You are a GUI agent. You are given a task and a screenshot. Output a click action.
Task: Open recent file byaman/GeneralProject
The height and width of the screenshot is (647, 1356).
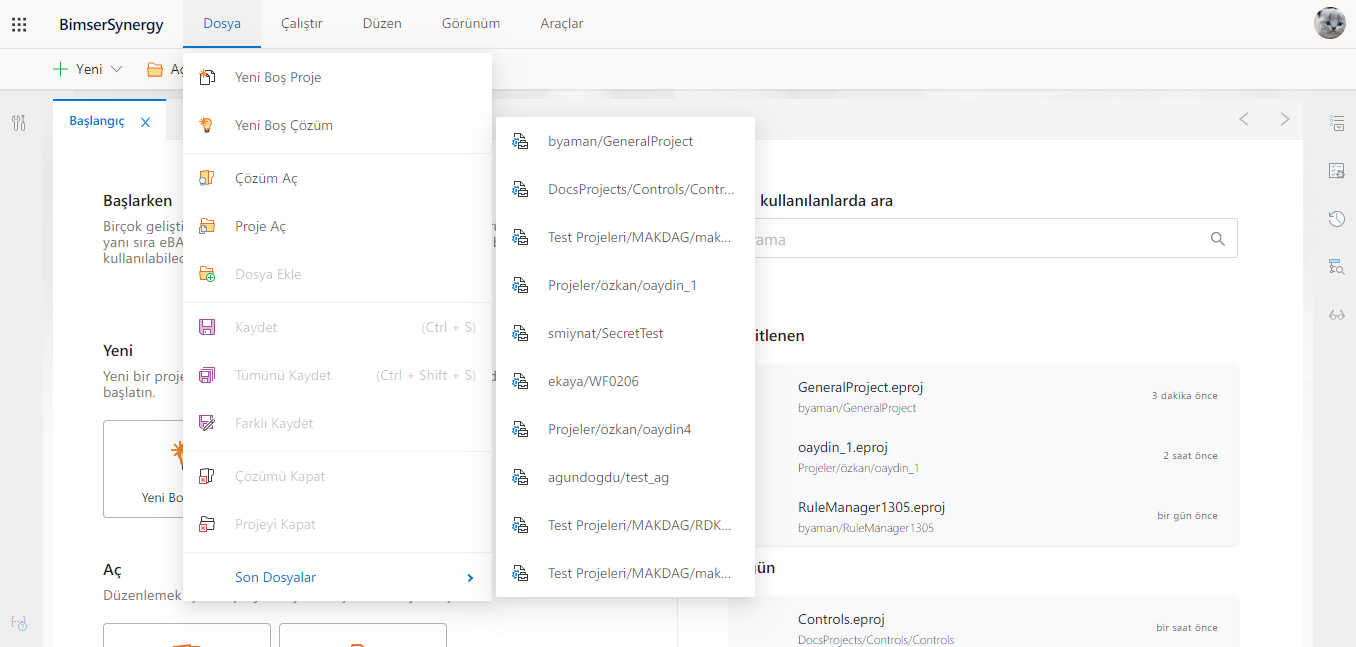620,142
